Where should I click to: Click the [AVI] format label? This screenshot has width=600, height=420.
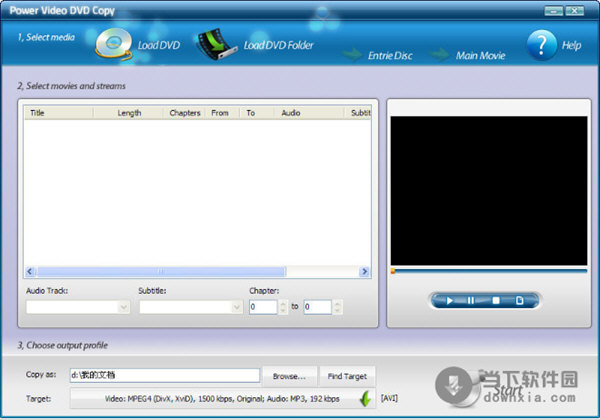click(x=389, y=398)
